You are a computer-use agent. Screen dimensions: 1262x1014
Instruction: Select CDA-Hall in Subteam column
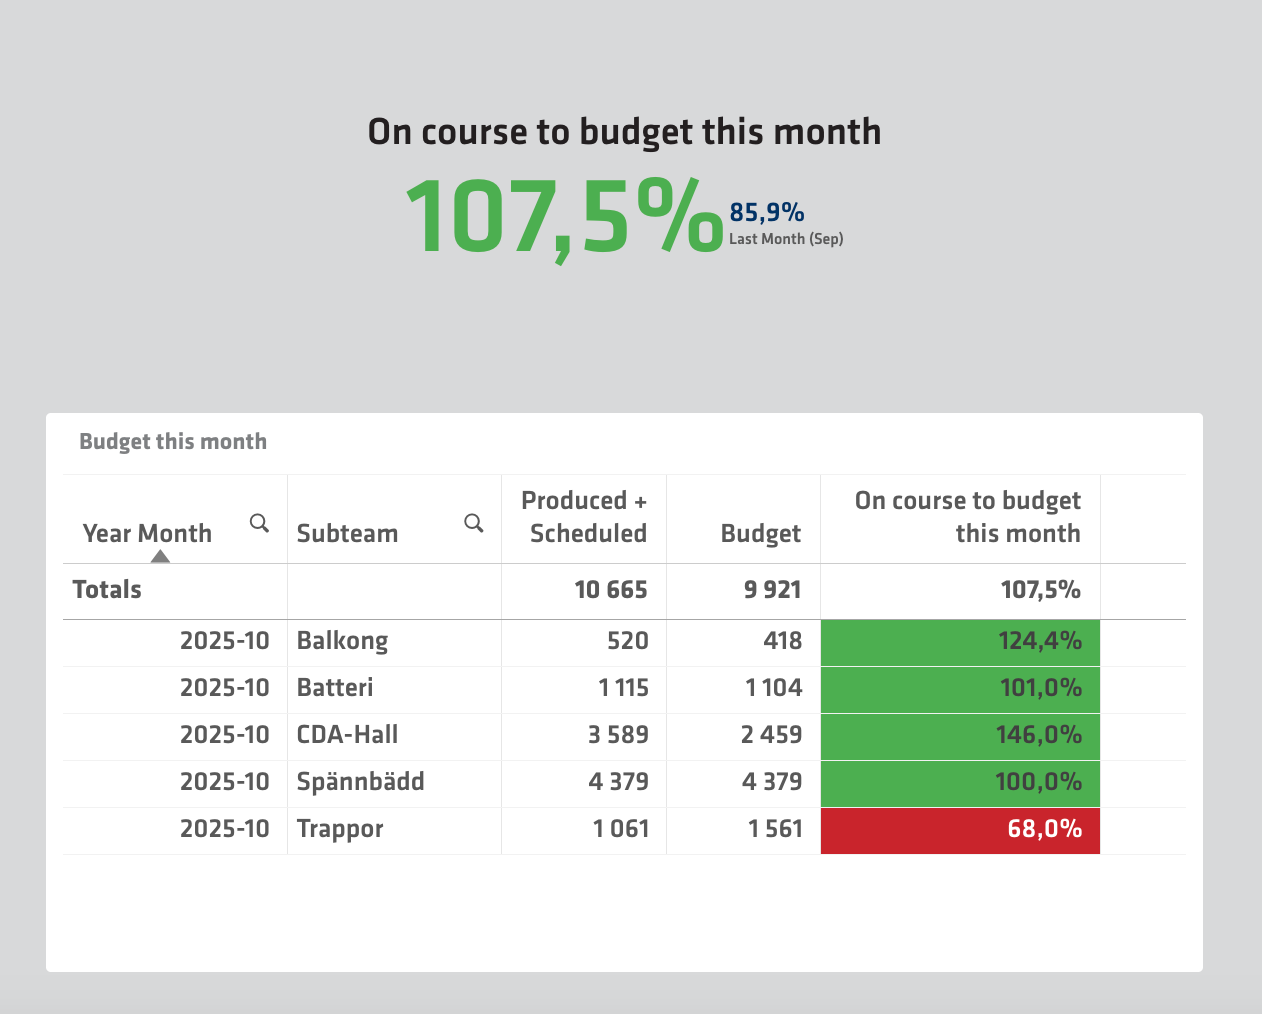click(347, 735)
